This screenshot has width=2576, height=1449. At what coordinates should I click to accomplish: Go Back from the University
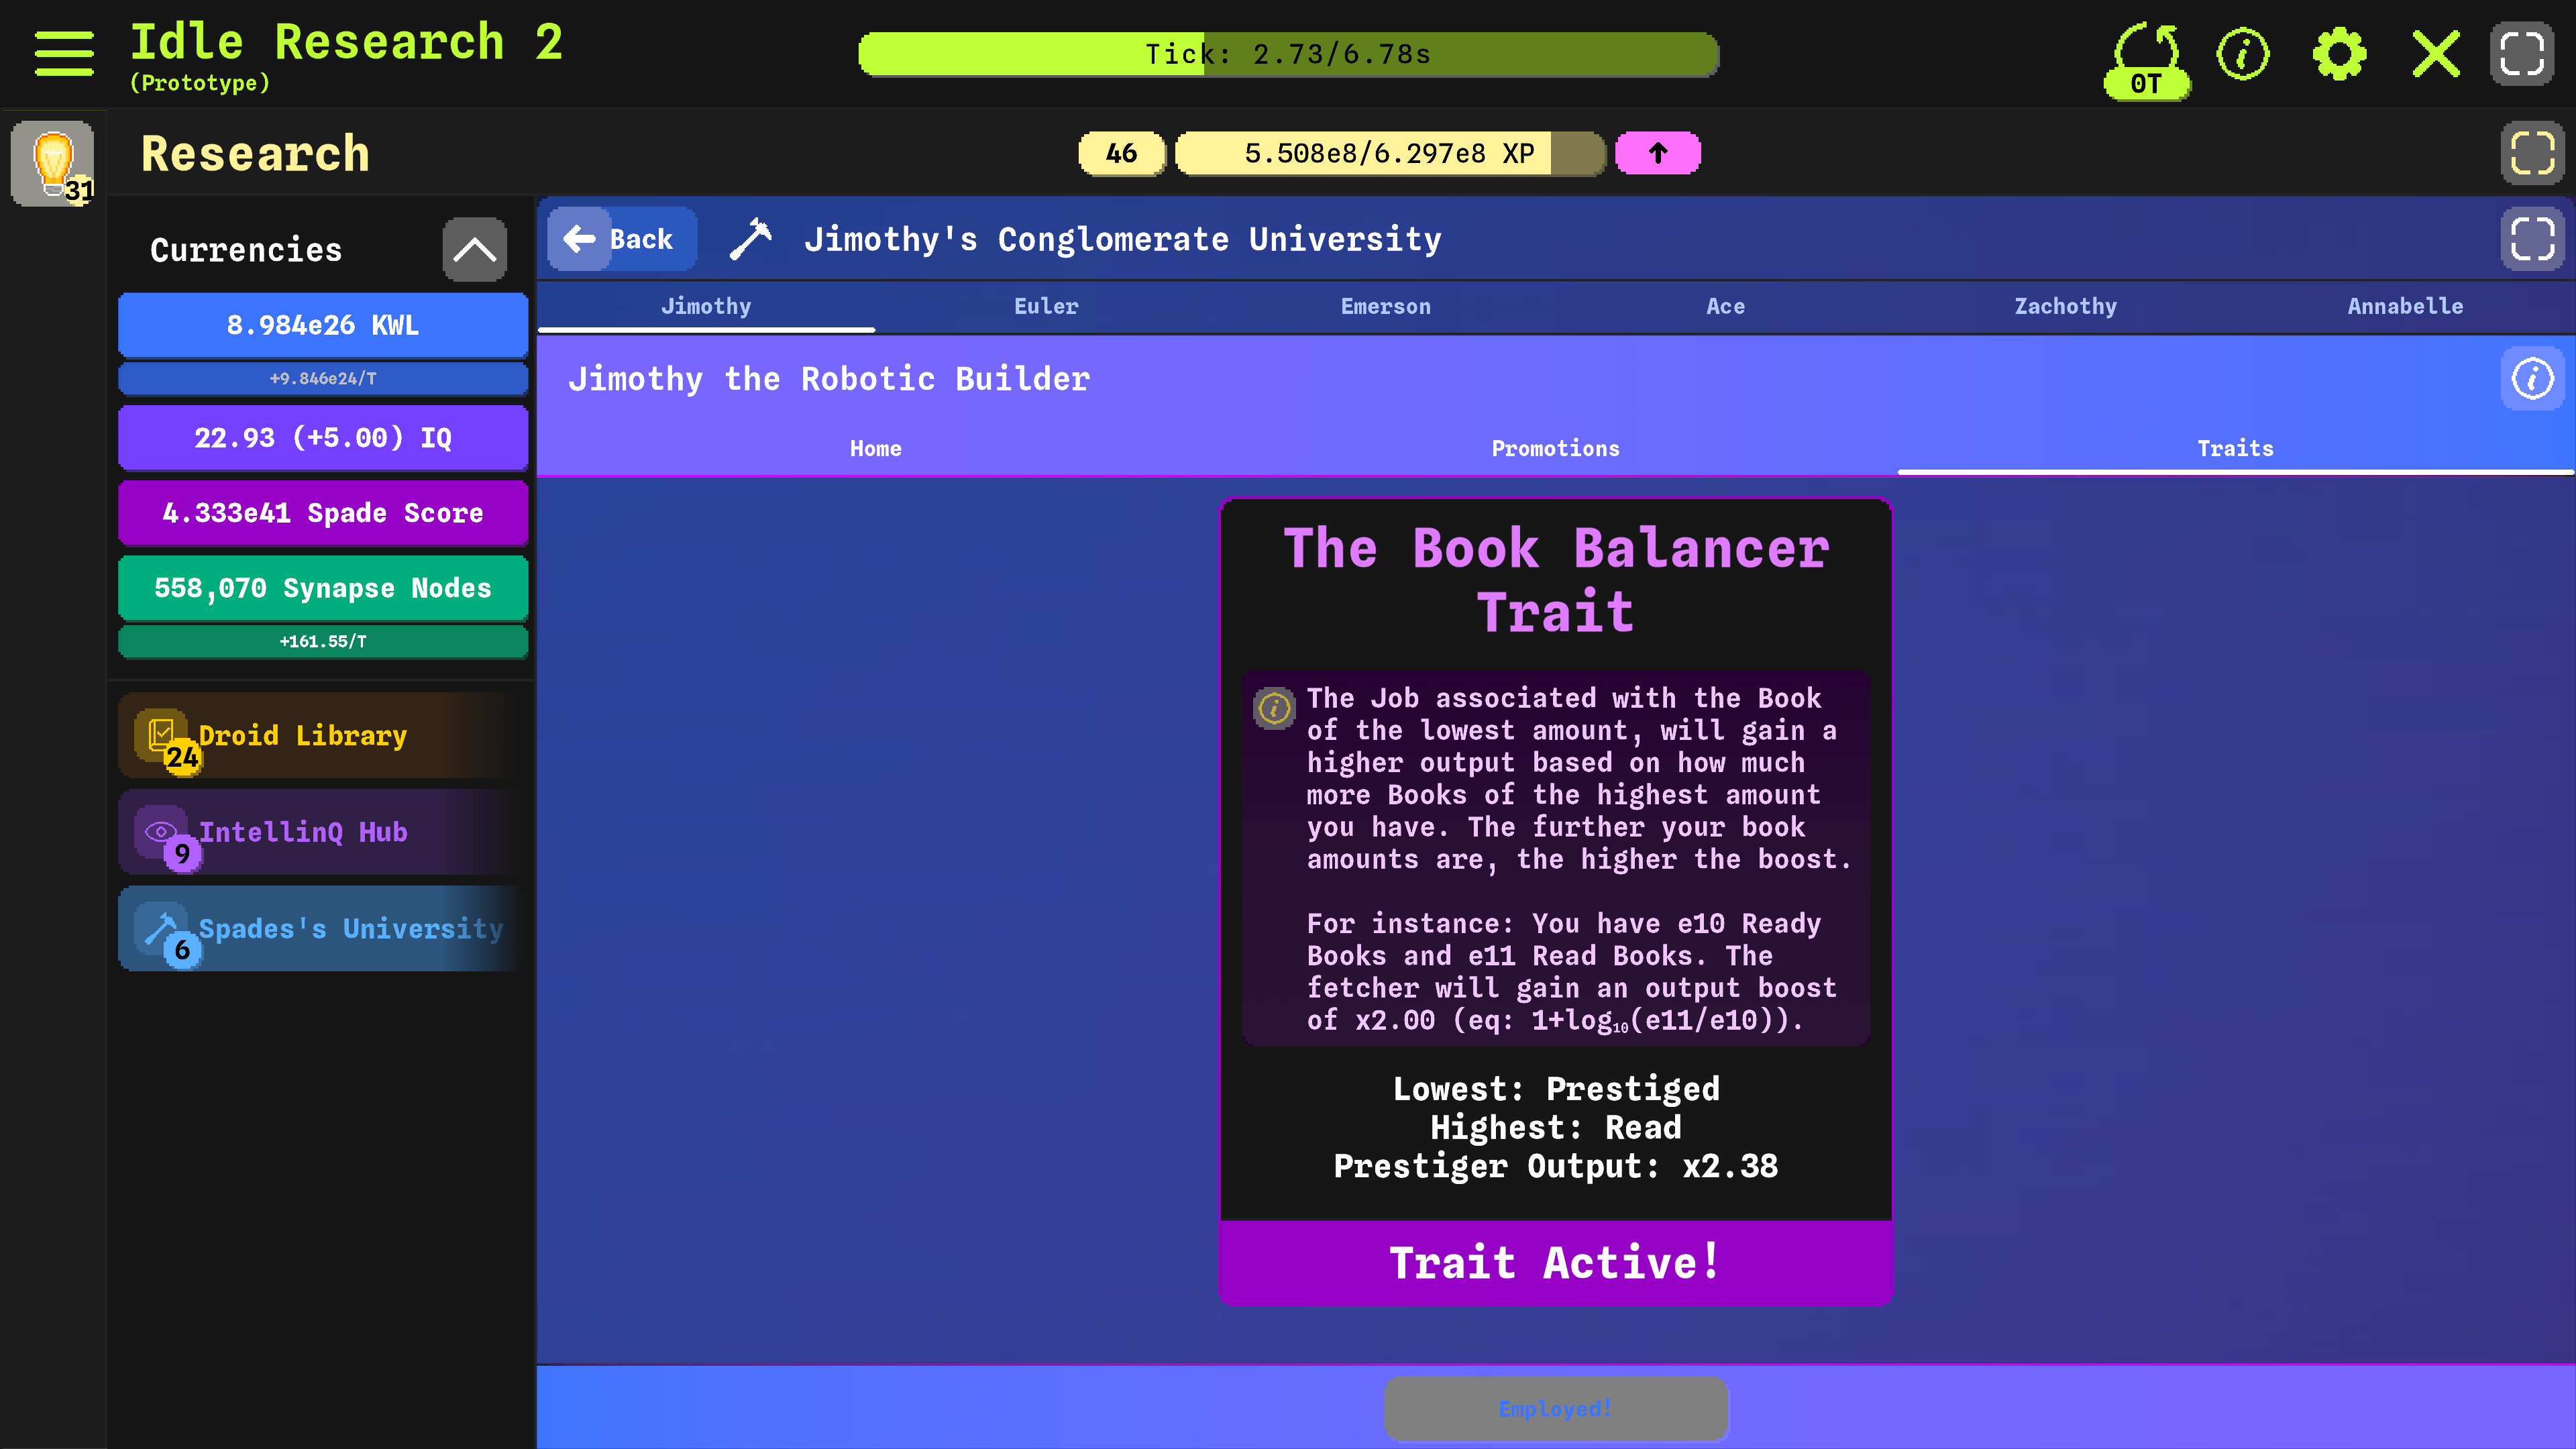[622, 239]
